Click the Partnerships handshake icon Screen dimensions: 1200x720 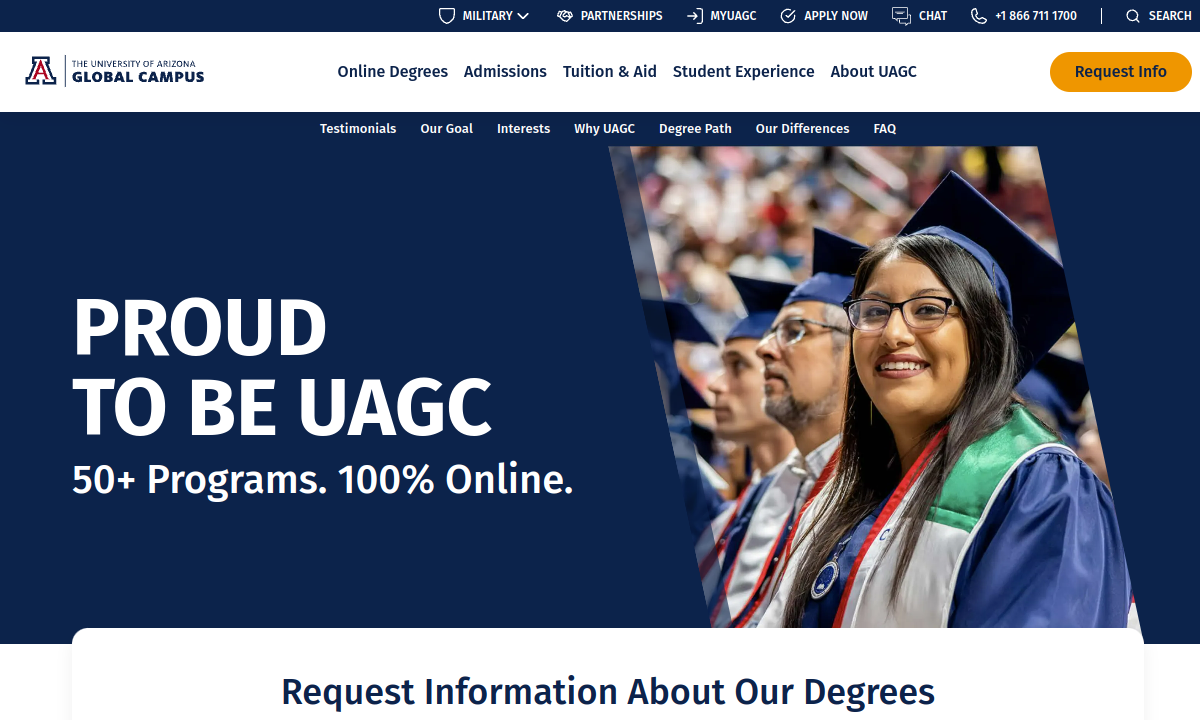565,16
